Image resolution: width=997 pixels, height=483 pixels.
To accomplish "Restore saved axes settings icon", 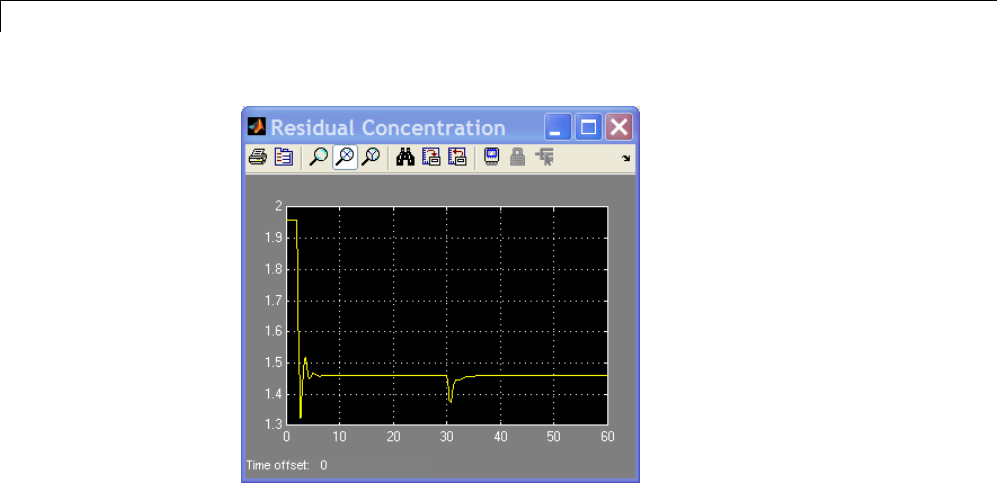I will [457, 157].
